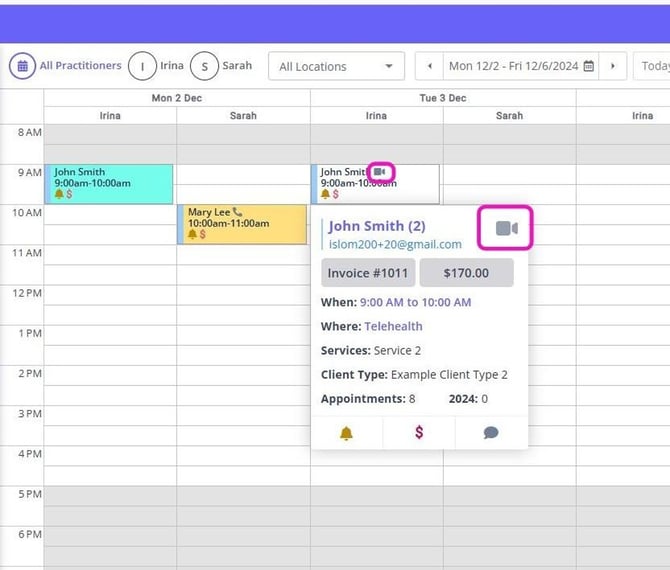The height and width of the screenshot is (570, 670).
Task: Click the popup bell reminder icon
Action: [346, 433]
